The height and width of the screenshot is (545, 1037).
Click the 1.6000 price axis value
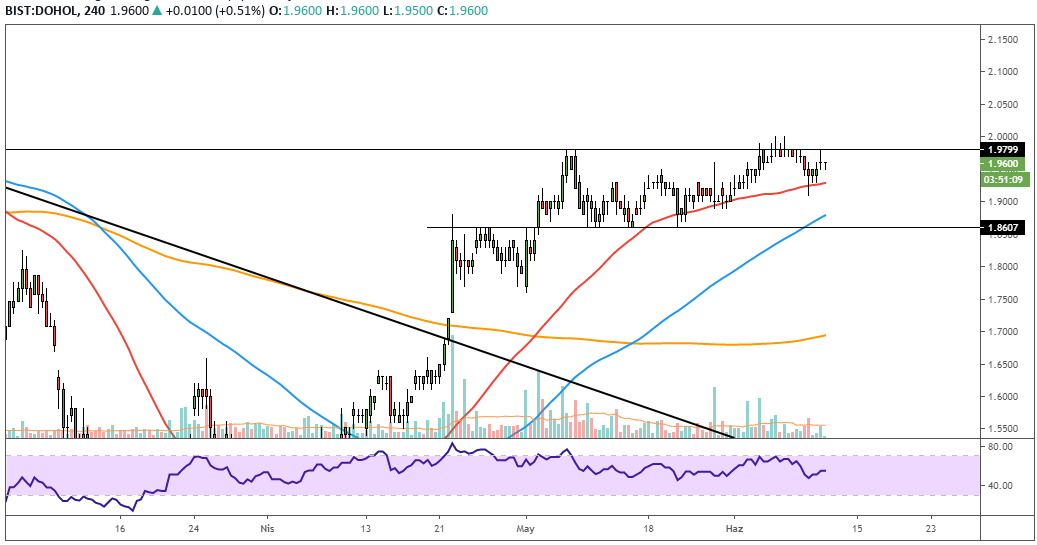1003,396
